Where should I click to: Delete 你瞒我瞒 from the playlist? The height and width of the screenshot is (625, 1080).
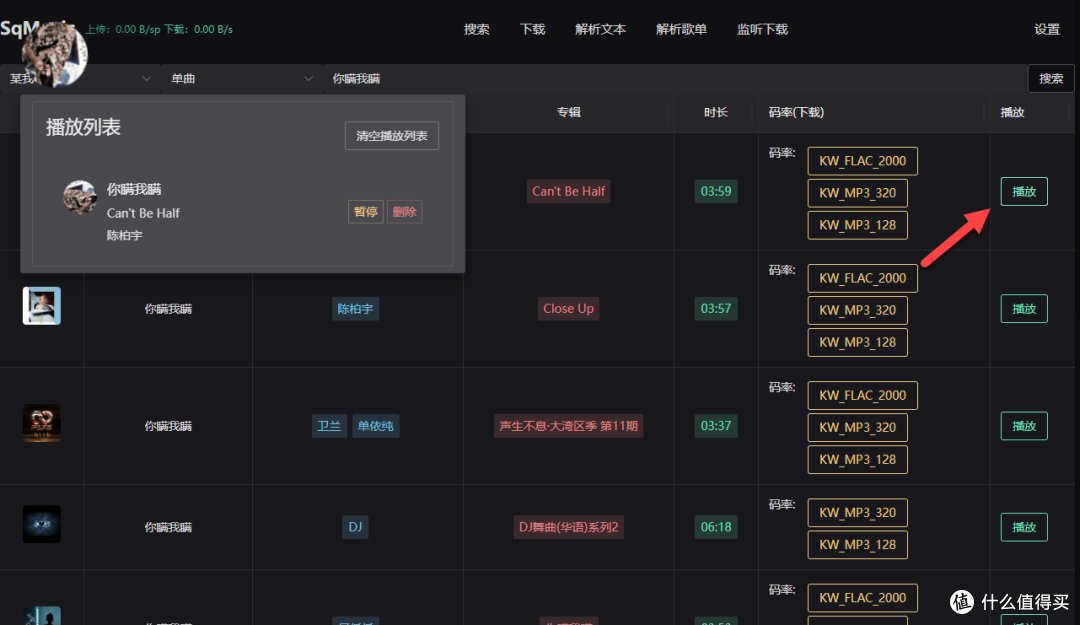(405, 212)
